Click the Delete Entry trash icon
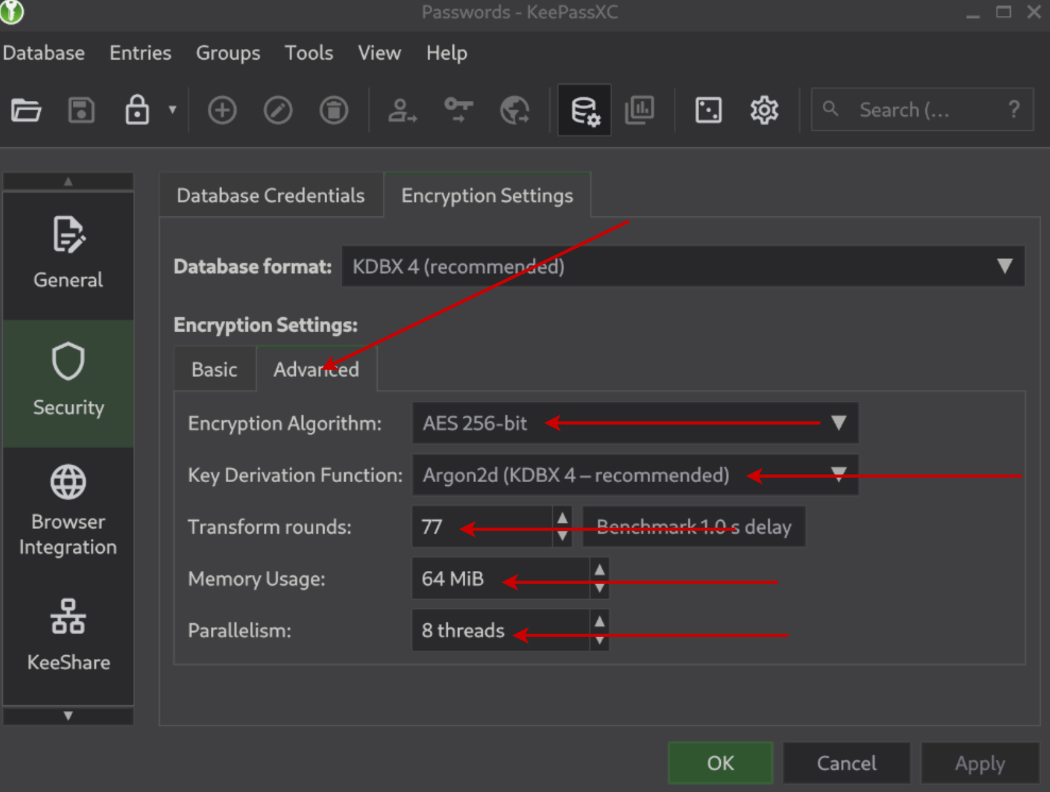The height and width of the screenshot is (792, 1050). [334, 110]
